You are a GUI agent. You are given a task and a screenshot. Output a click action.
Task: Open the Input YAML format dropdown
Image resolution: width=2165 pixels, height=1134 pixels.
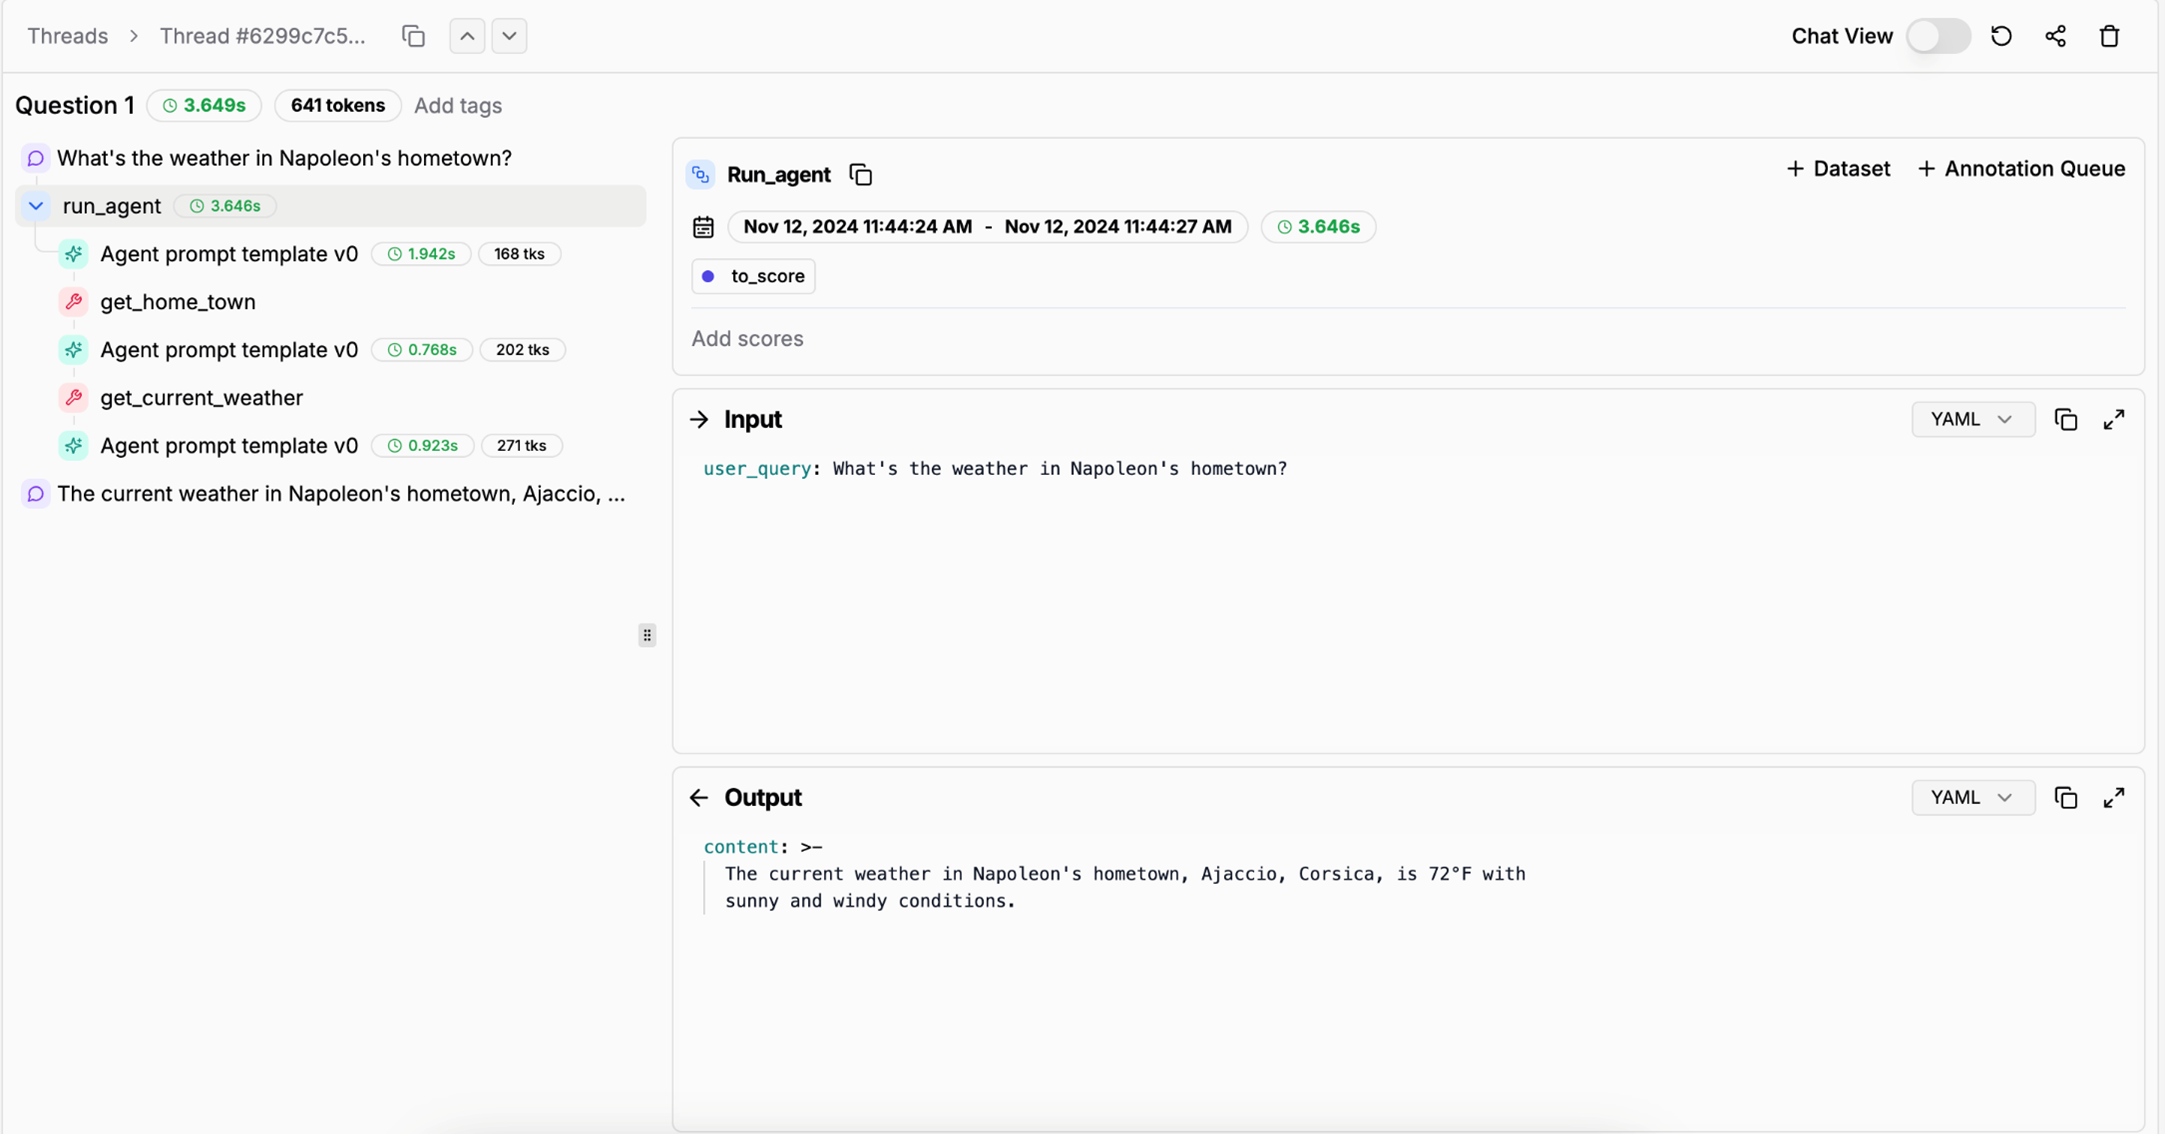tap(1972, 420)
